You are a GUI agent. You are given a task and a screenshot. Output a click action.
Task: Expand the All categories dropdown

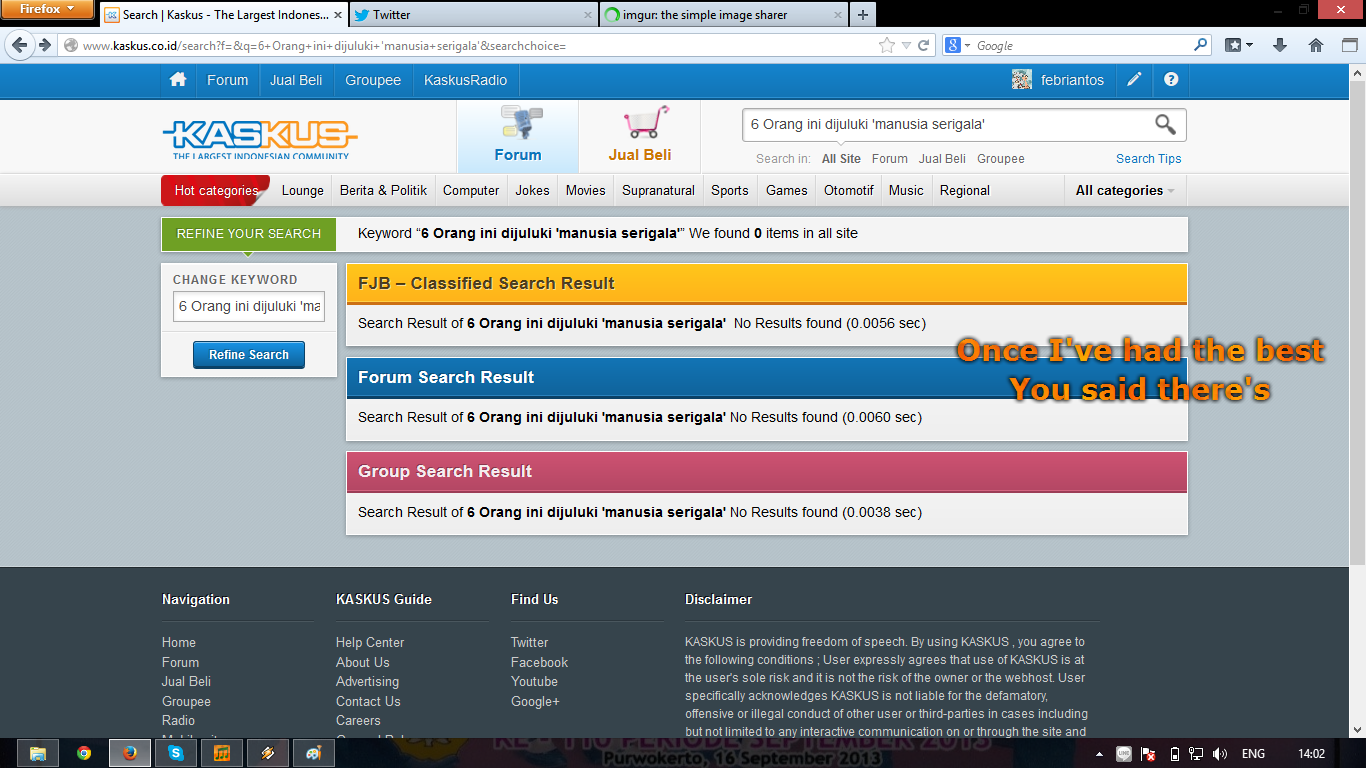pyautogui.click(x=1125, y=190)
